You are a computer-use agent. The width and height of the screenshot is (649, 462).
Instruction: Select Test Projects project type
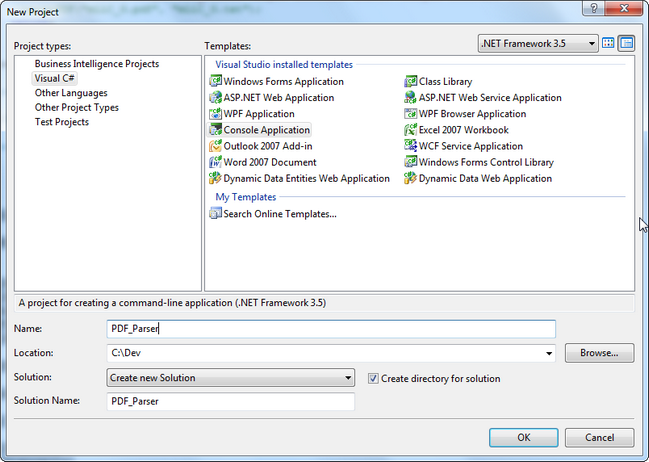point(62,122)
